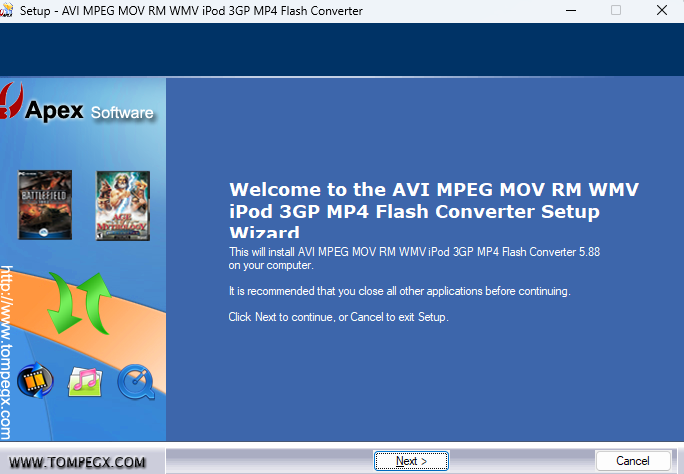This screenshot has width=684, height=474.
Task: Click the pink music note icon
Action: pyautogui.click(x=85, y=381)
